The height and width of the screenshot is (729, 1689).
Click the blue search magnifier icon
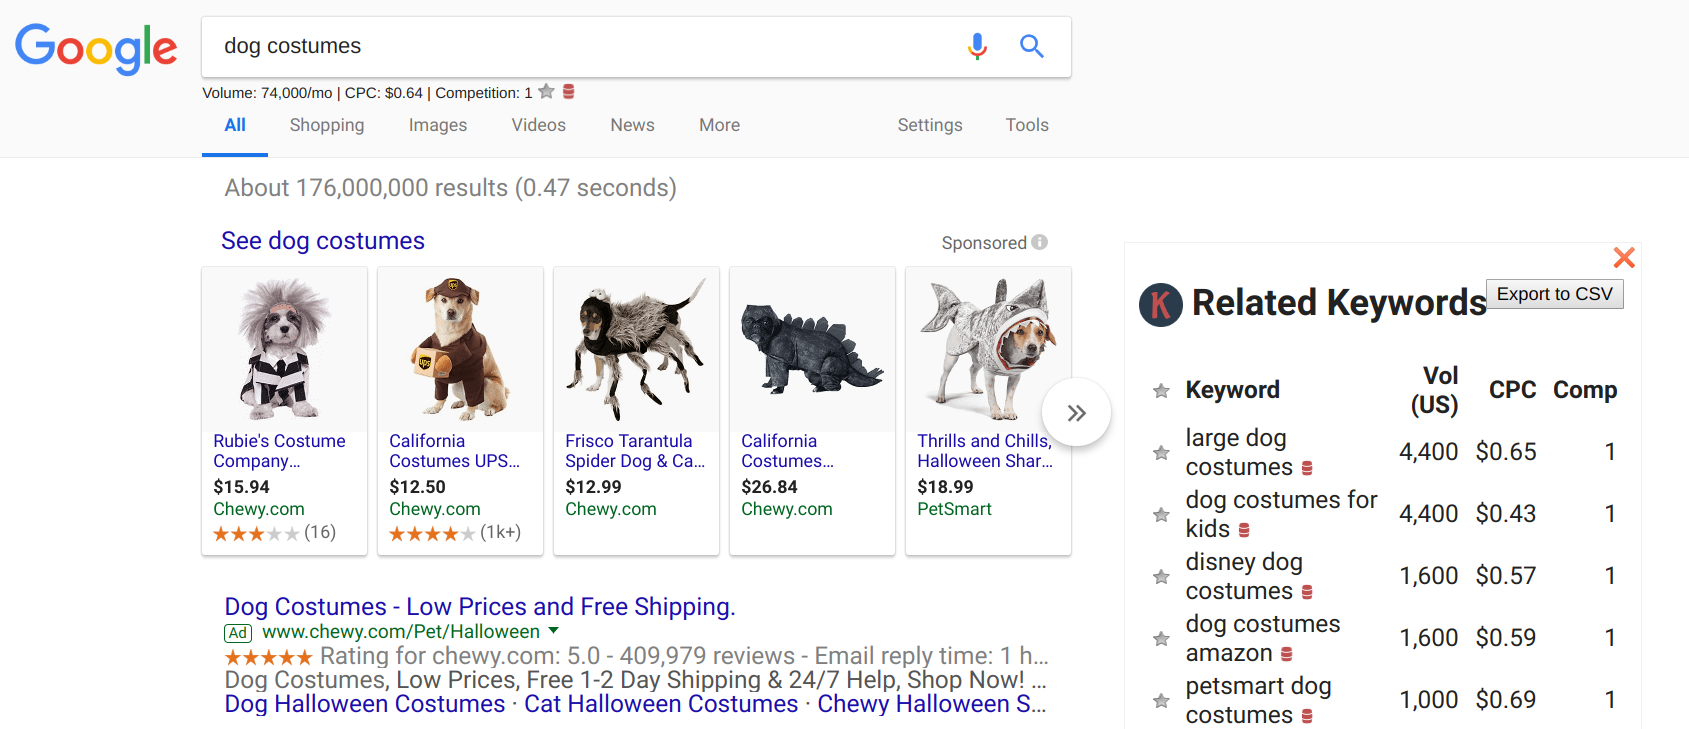pos(1031,46)
